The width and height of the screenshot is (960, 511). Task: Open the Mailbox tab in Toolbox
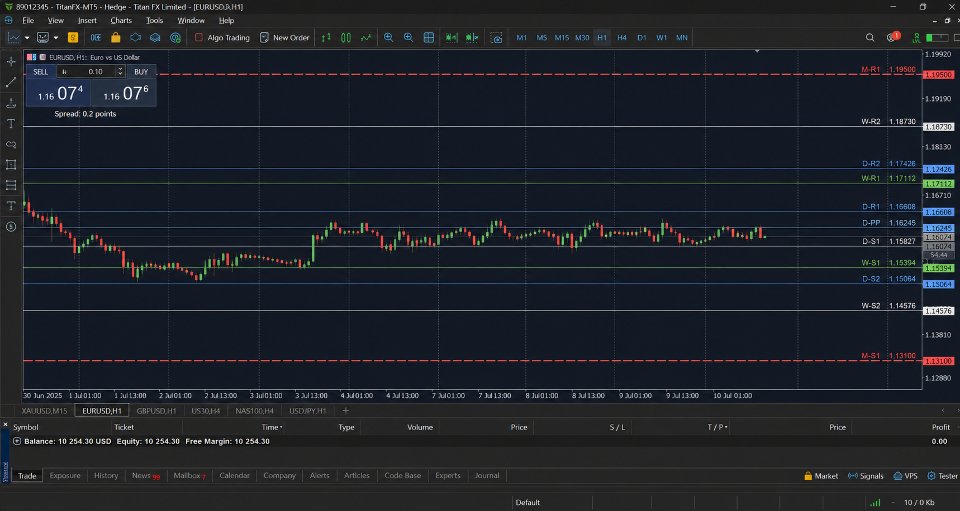tap(189, 476)
